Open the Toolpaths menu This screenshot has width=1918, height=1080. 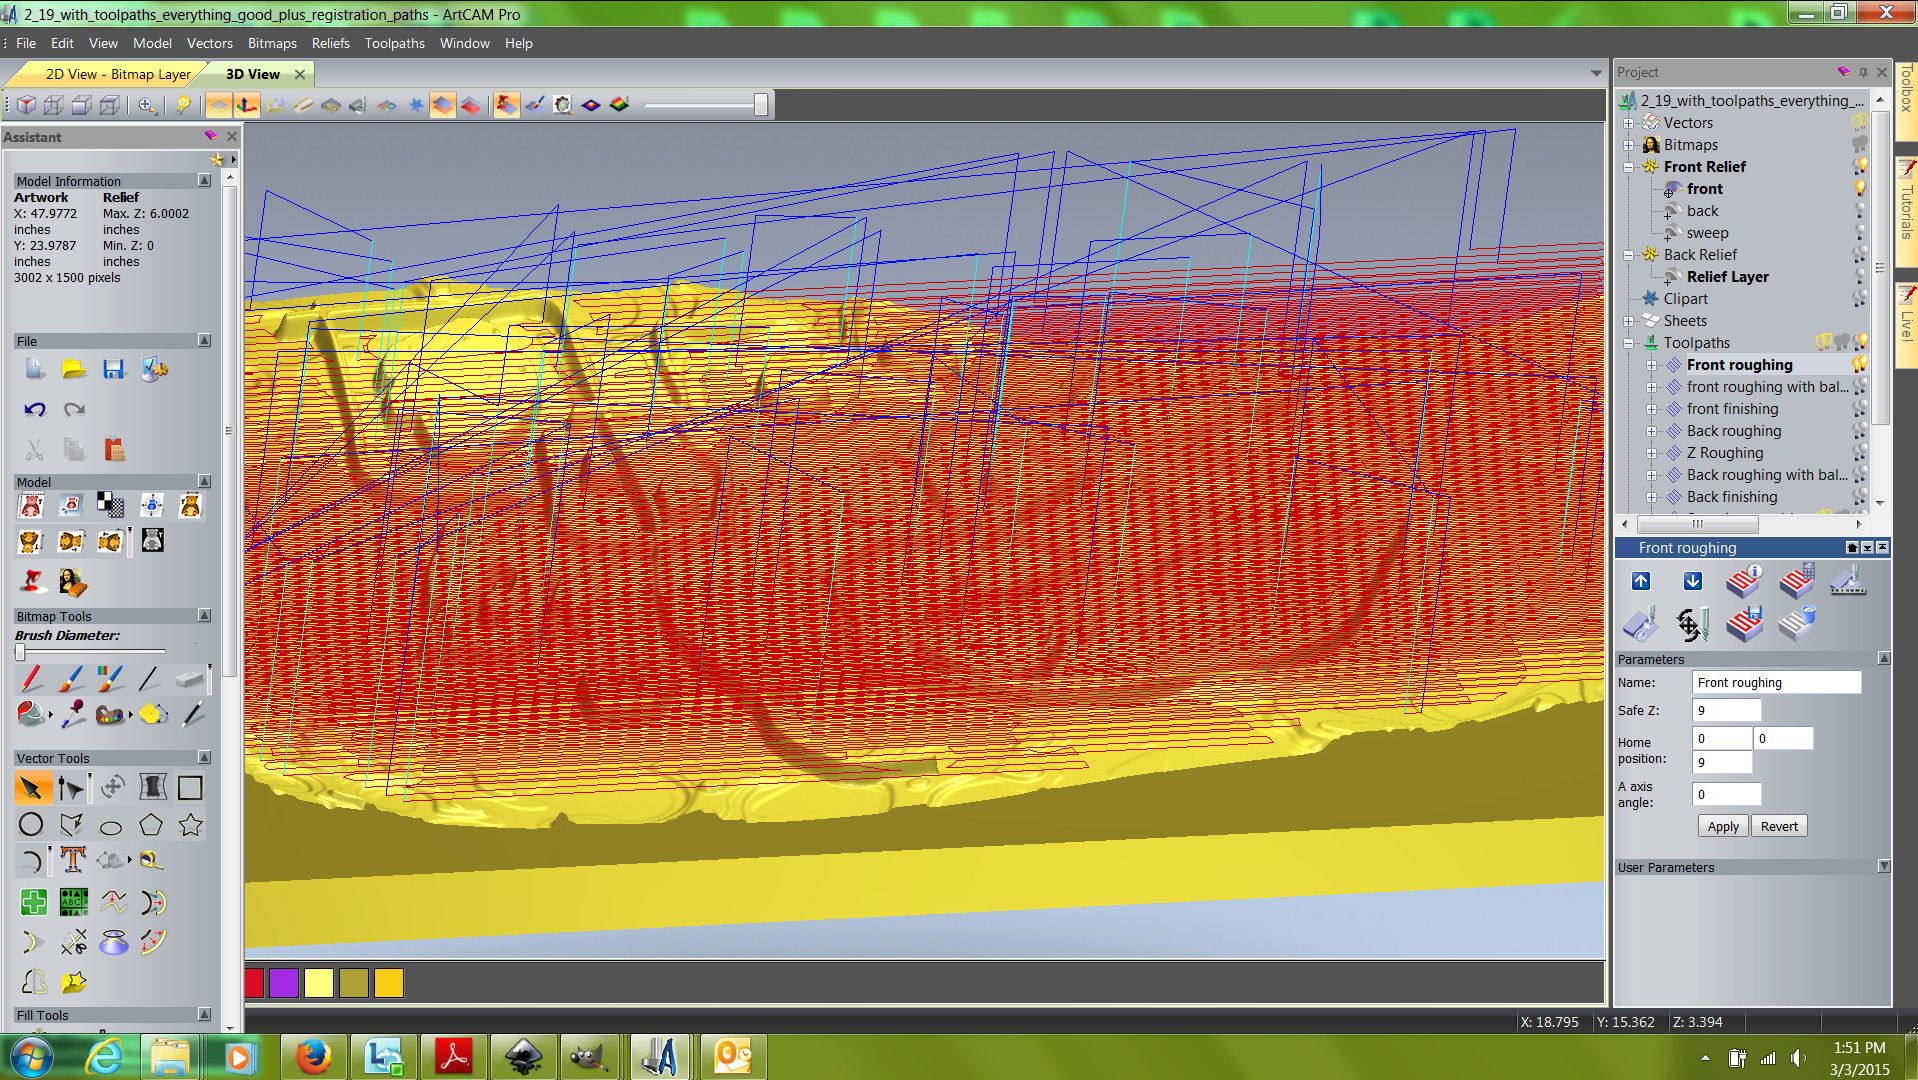click(x=394, y=43)
